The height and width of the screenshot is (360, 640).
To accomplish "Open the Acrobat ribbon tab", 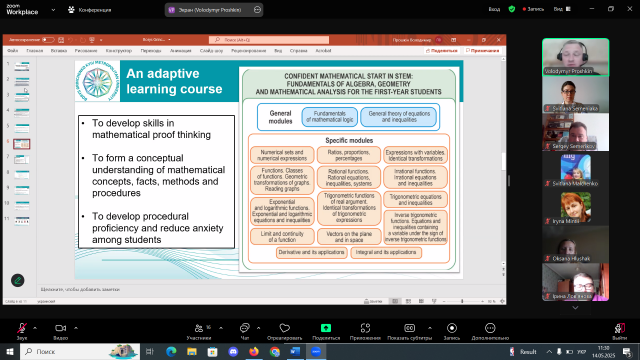I will click(x=323, y=51).
